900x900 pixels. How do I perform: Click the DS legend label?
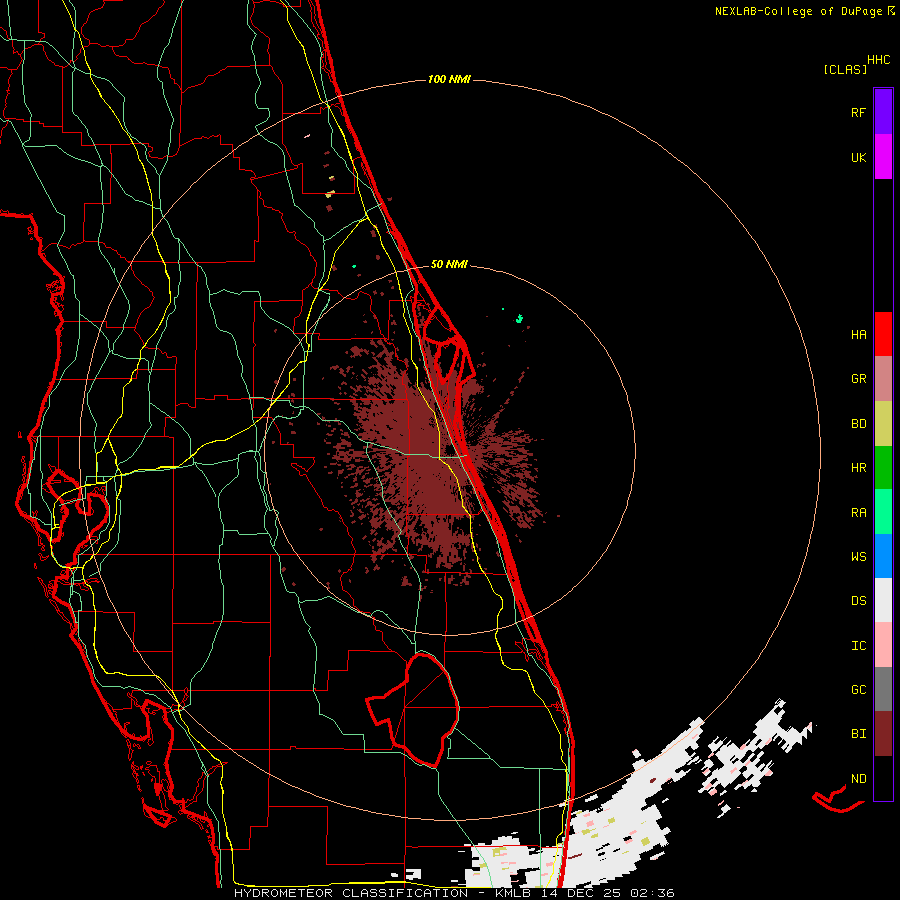coord(858,601)
